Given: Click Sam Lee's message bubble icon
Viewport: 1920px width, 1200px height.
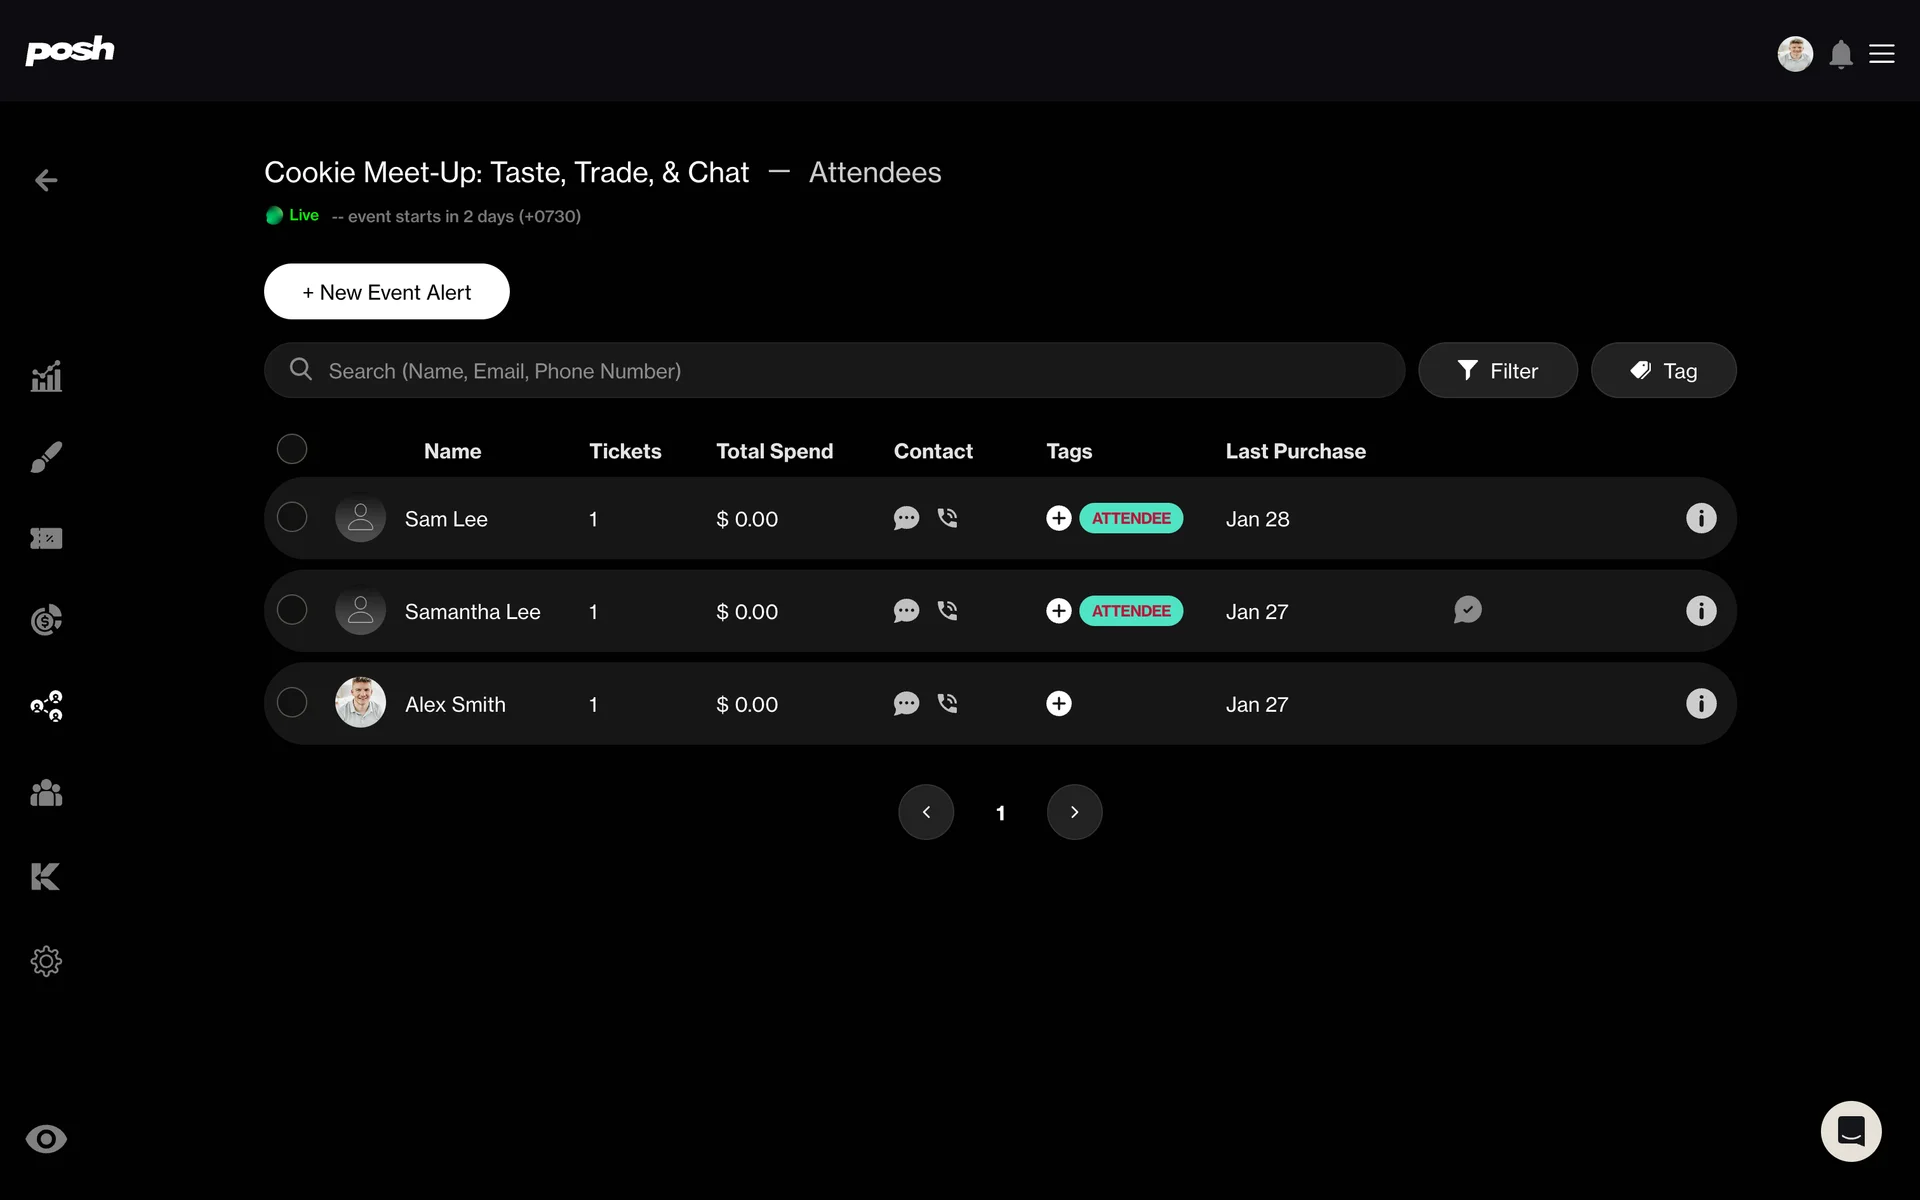Looking at the screenshot, I should tap(906, 518).
